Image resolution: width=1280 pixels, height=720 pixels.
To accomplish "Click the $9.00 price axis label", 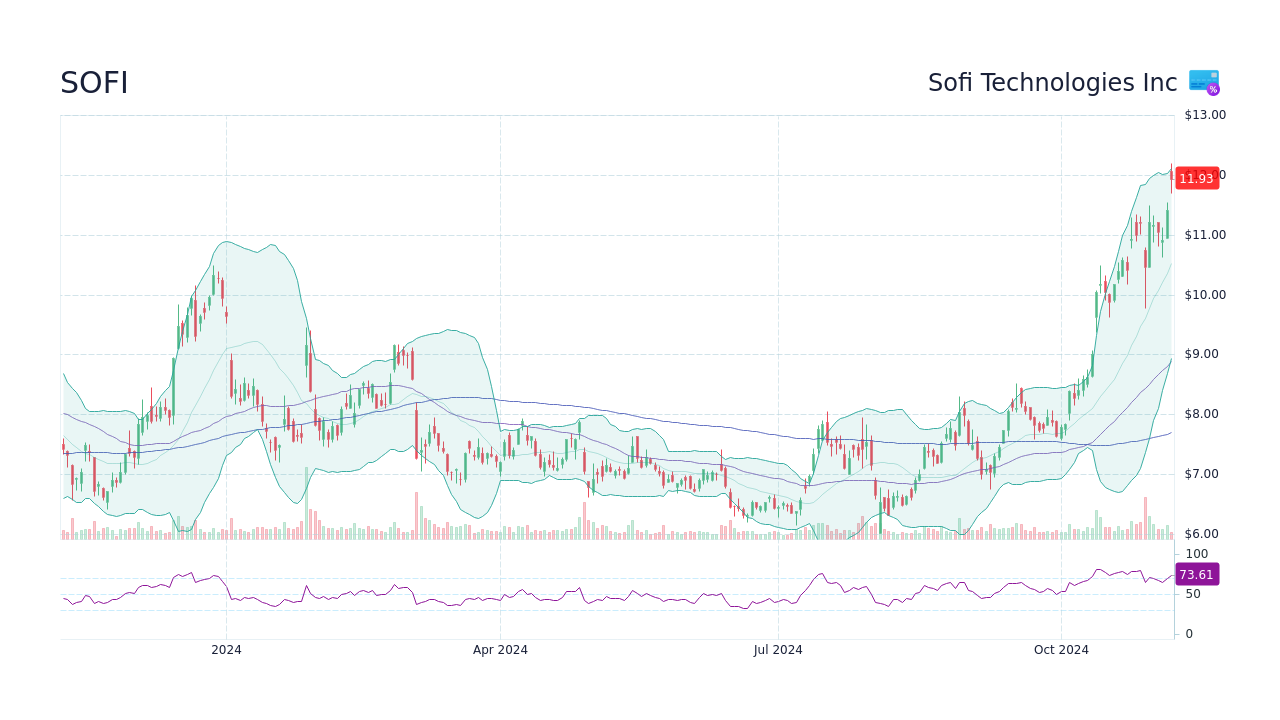I will pos(1202,354).
